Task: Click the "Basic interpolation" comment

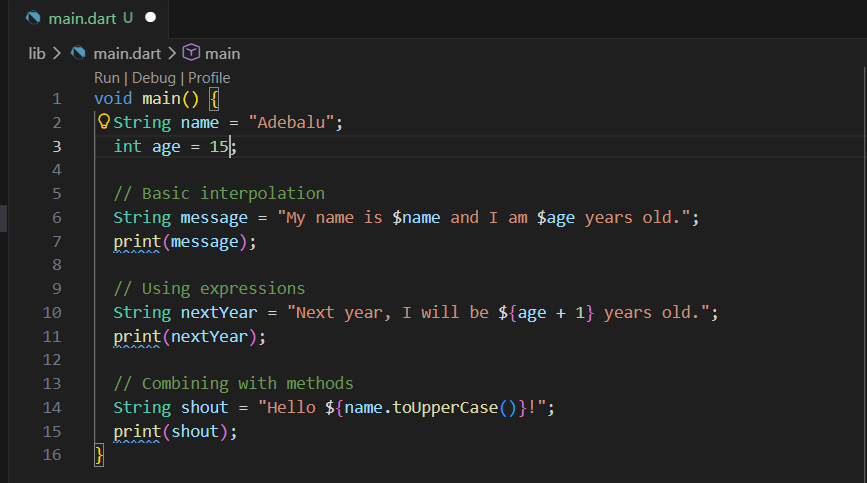Action: click(x=219, y=194)
